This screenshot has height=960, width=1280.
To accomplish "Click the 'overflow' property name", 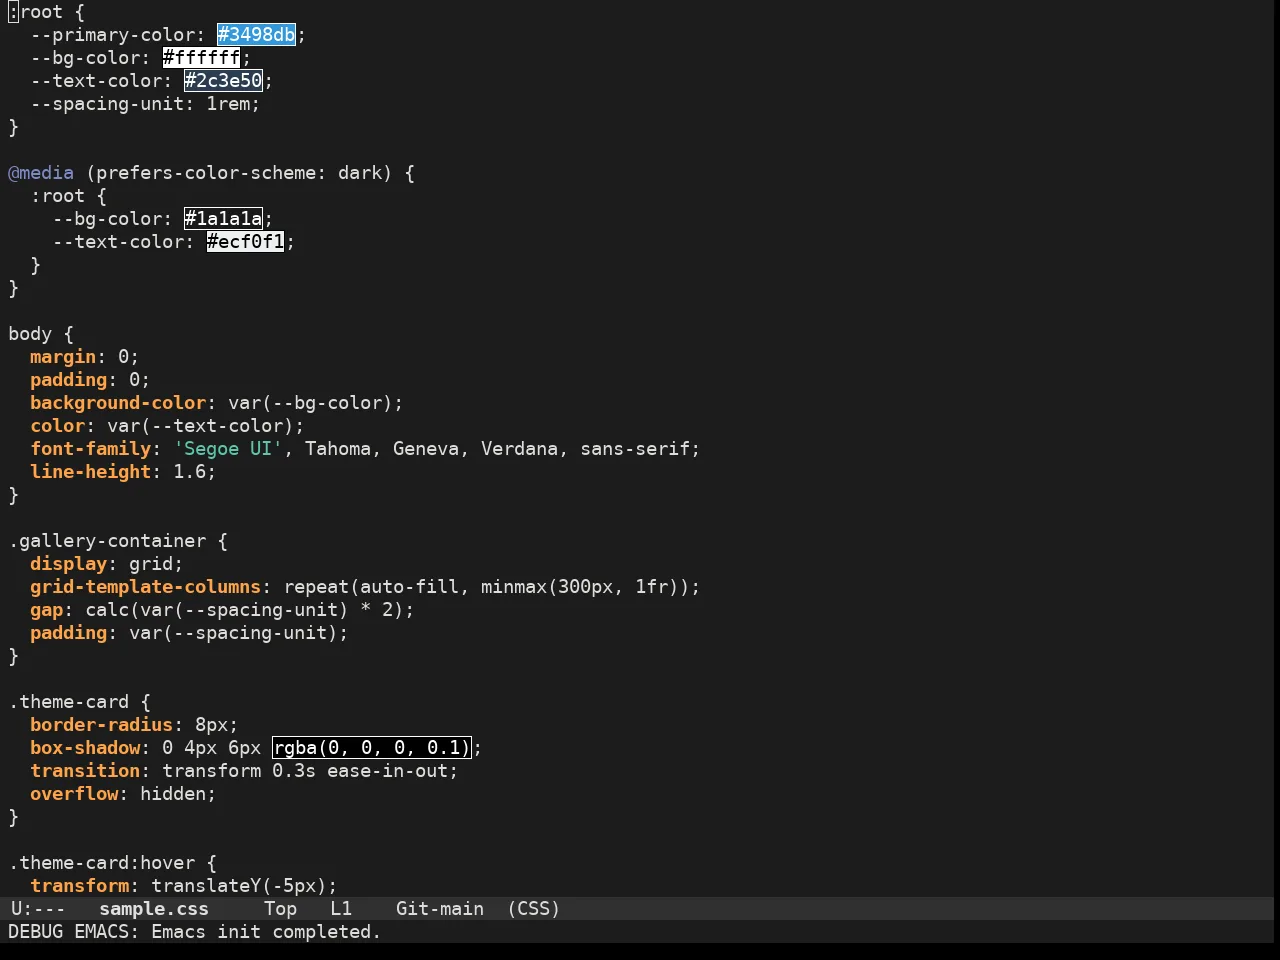I will tap(74, 794).
